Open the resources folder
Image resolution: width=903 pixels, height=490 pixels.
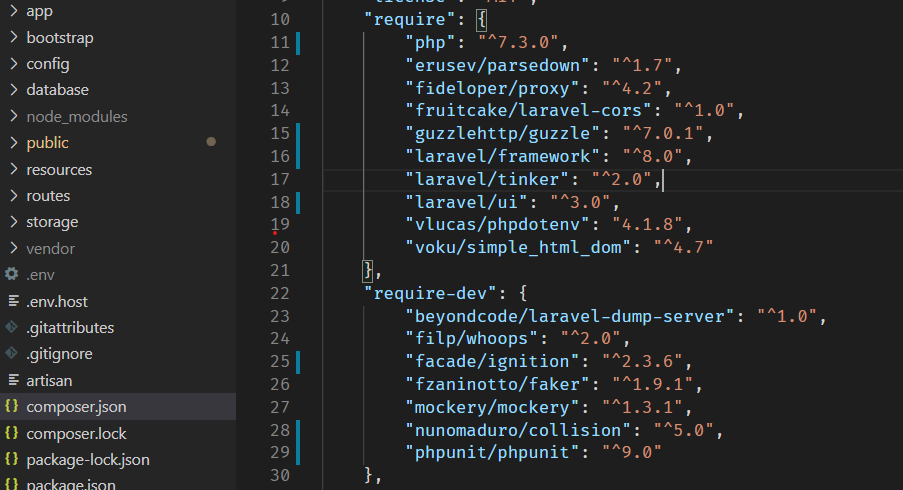(x=59, y=170)
